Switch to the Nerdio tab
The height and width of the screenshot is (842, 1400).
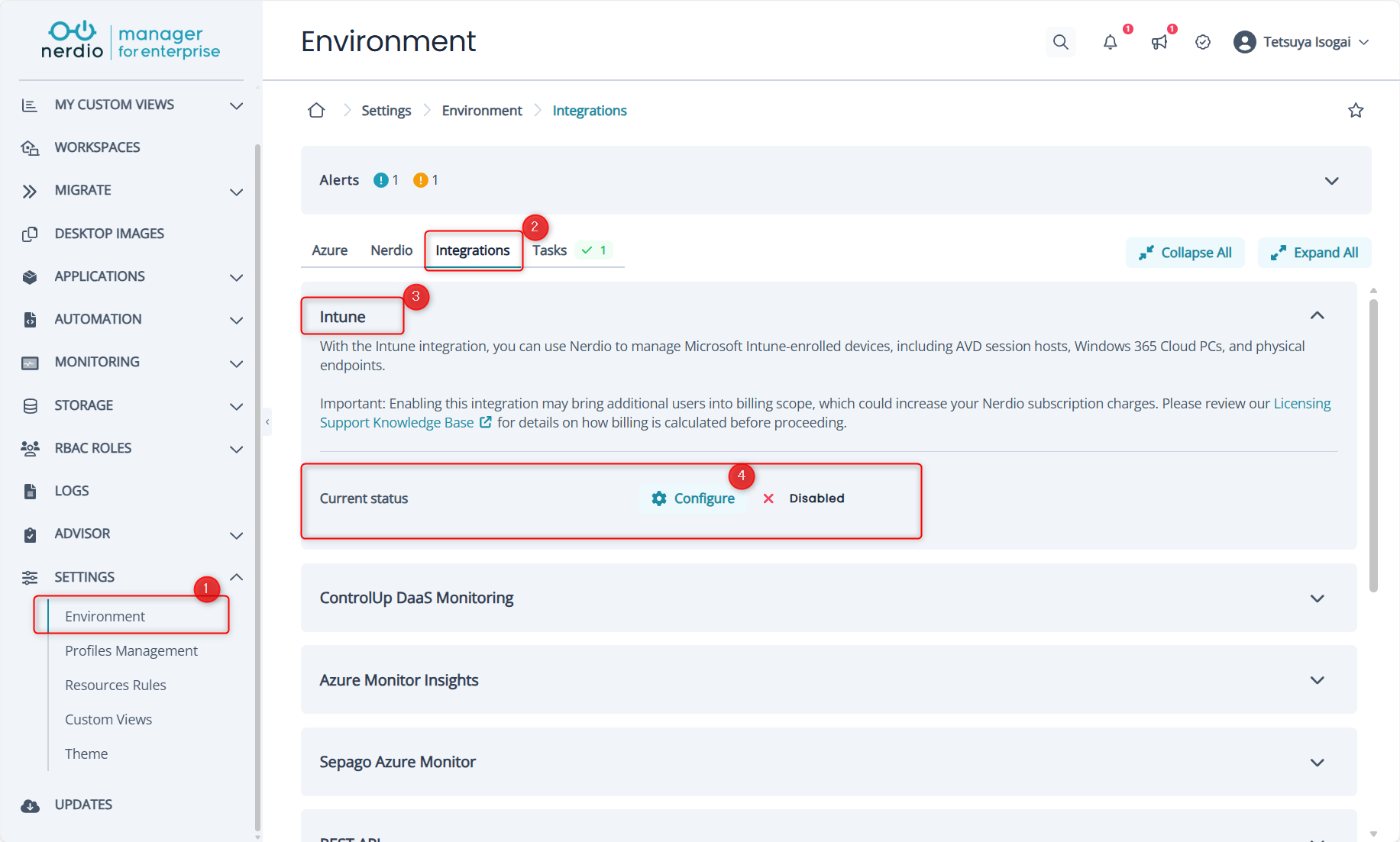[x=391, y=251]
